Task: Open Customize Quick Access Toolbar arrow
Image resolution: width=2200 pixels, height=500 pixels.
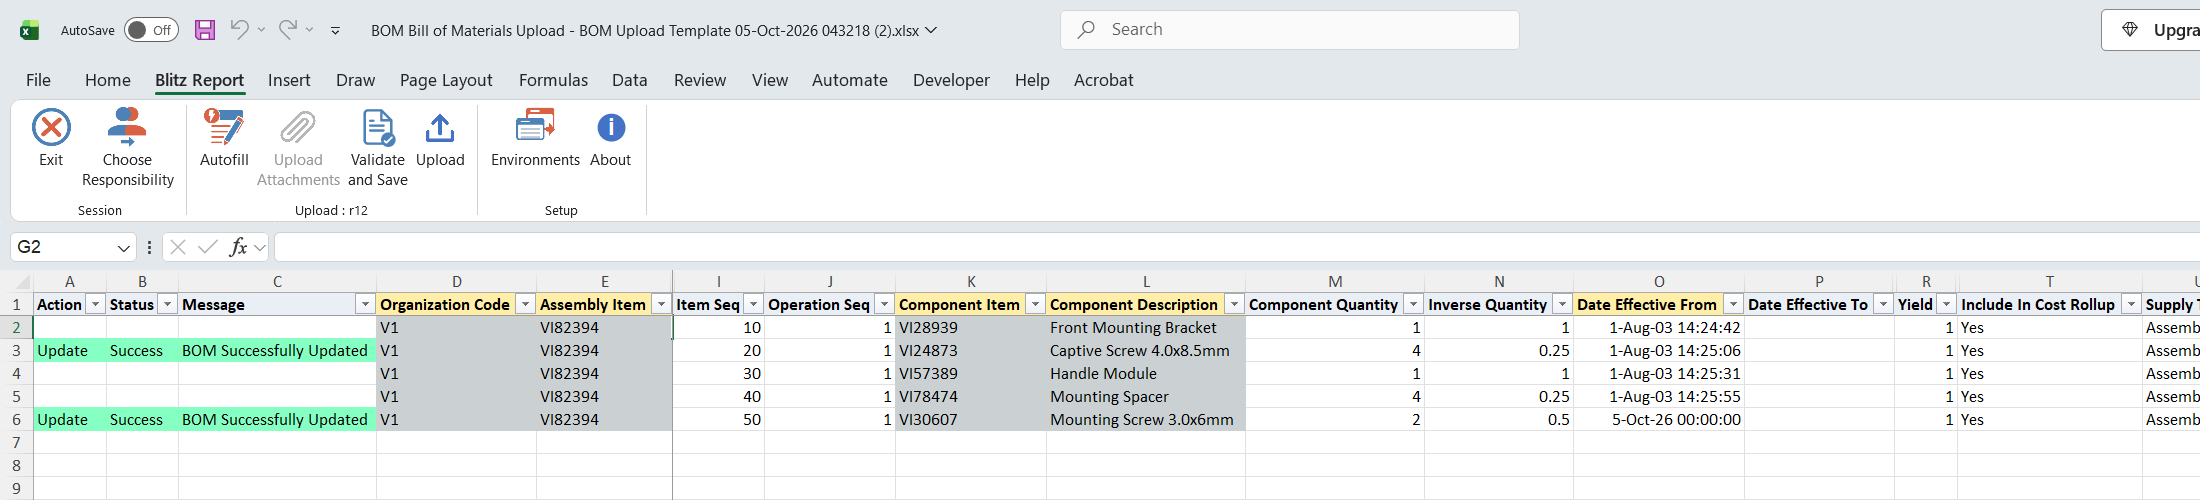Action: point(335,31)
